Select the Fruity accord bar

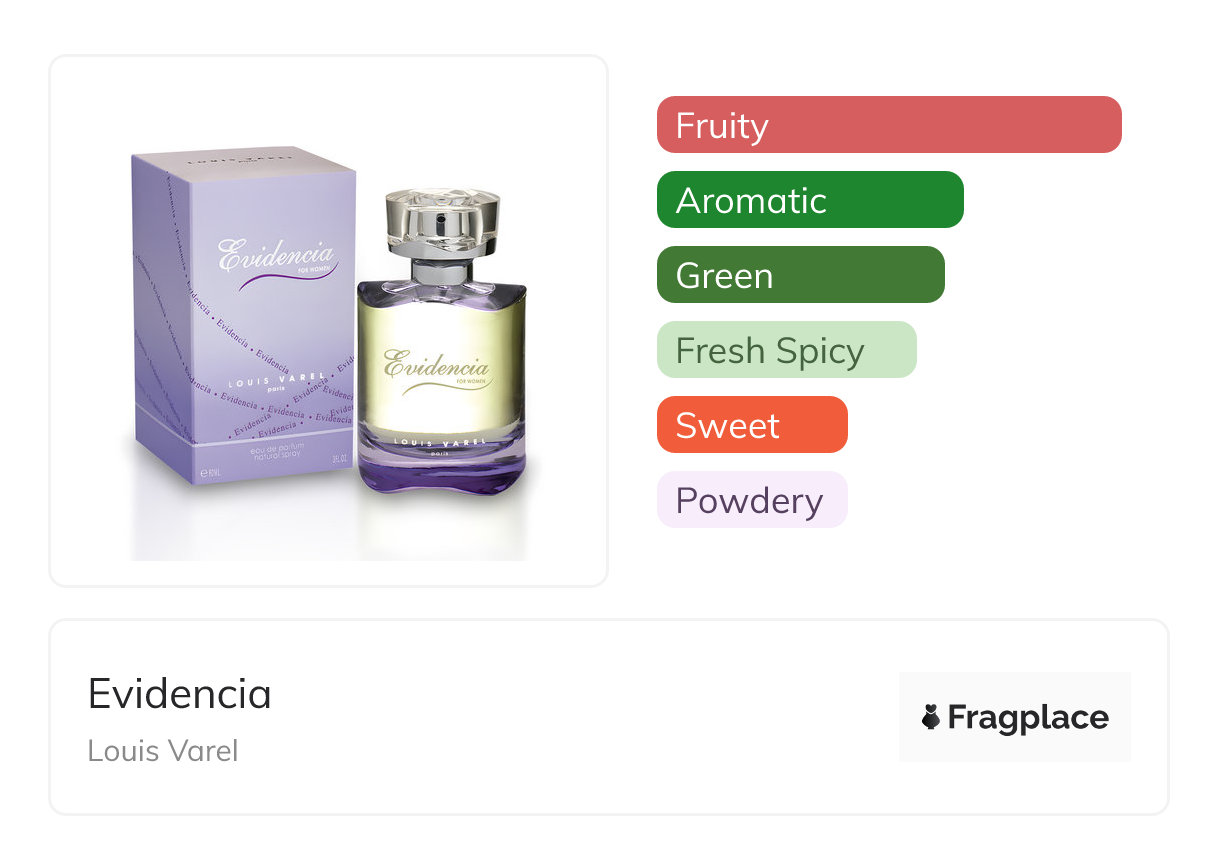point(889,125)
